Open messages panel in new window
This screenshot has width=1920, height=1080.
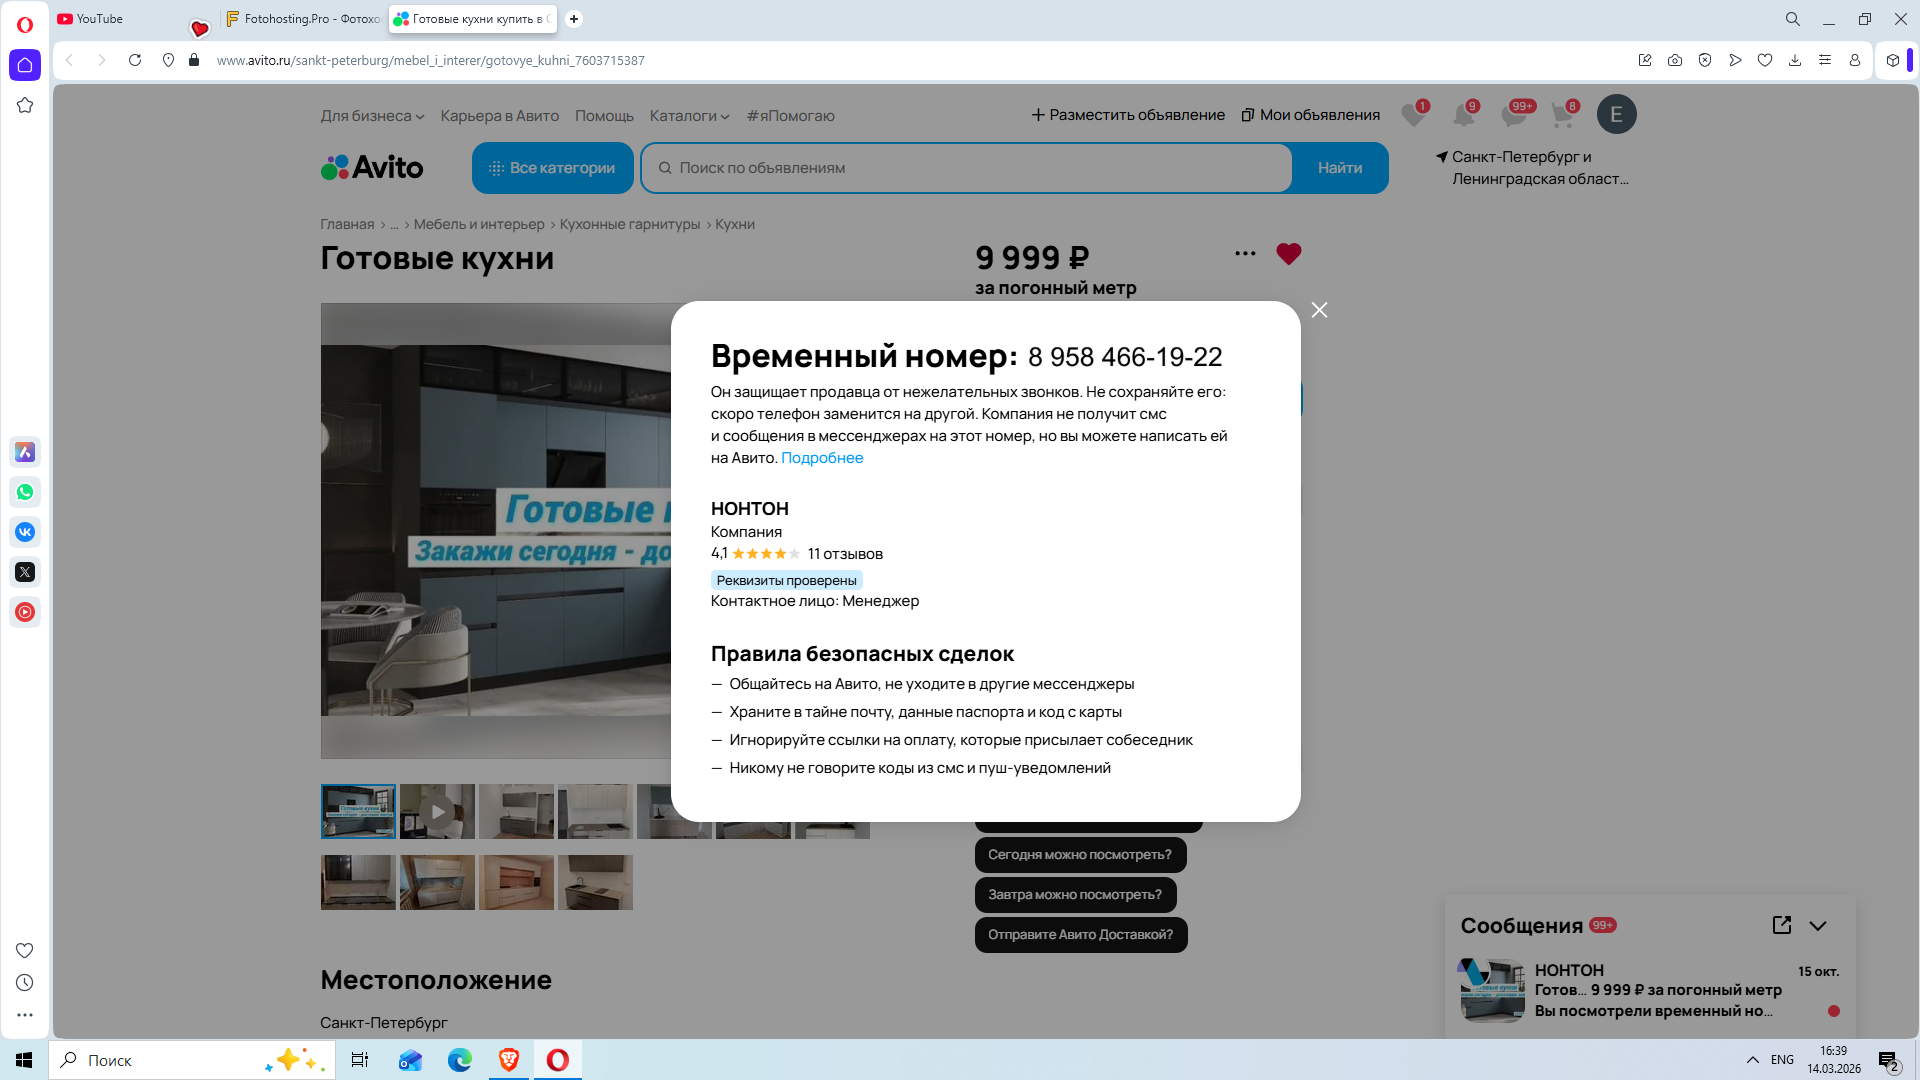pos(1781,925)
